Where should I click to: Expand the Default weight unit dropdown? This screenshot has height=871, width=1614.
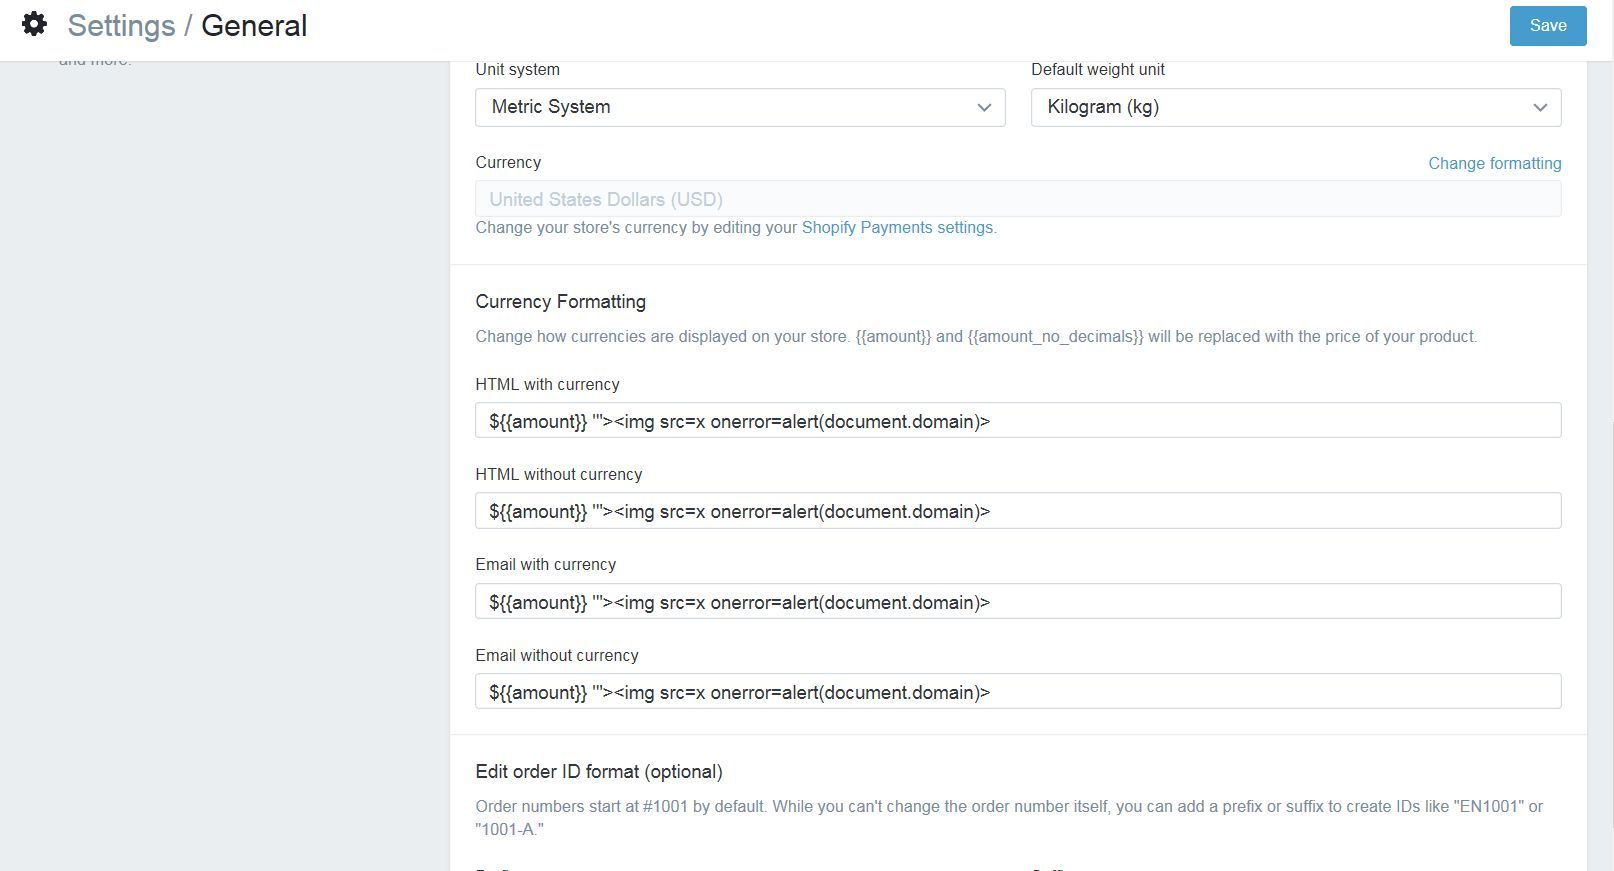(1295, 107)
